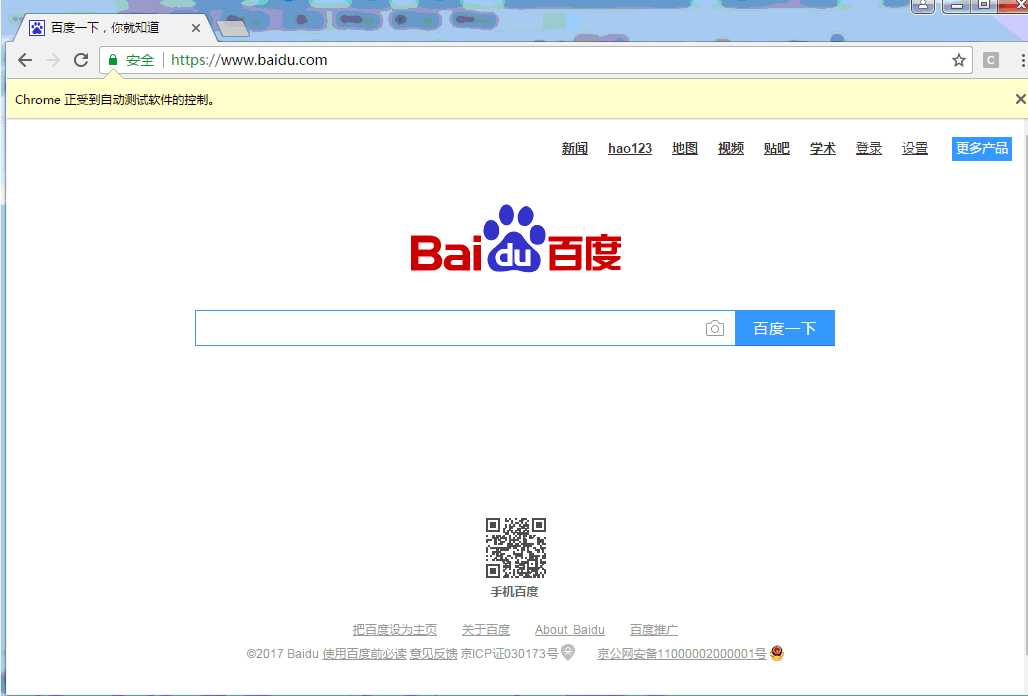Click the 百度一下 search button
The image size is (1028, 696).
(x=785, y=328)
